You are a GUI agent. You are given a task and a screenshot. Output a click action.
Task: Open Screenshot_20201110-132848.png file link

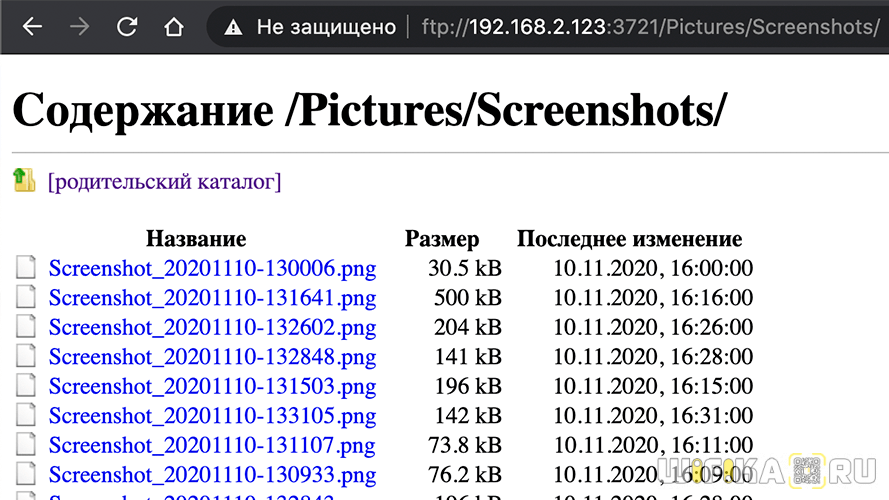(212, 357)
